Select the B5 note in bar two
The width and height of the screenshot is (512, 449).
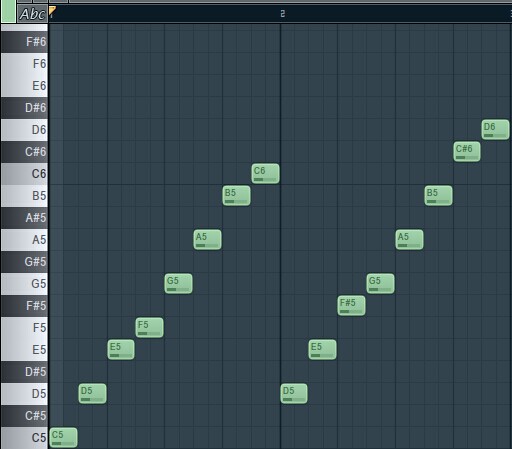pyautogui.click(x=439, y=196)
